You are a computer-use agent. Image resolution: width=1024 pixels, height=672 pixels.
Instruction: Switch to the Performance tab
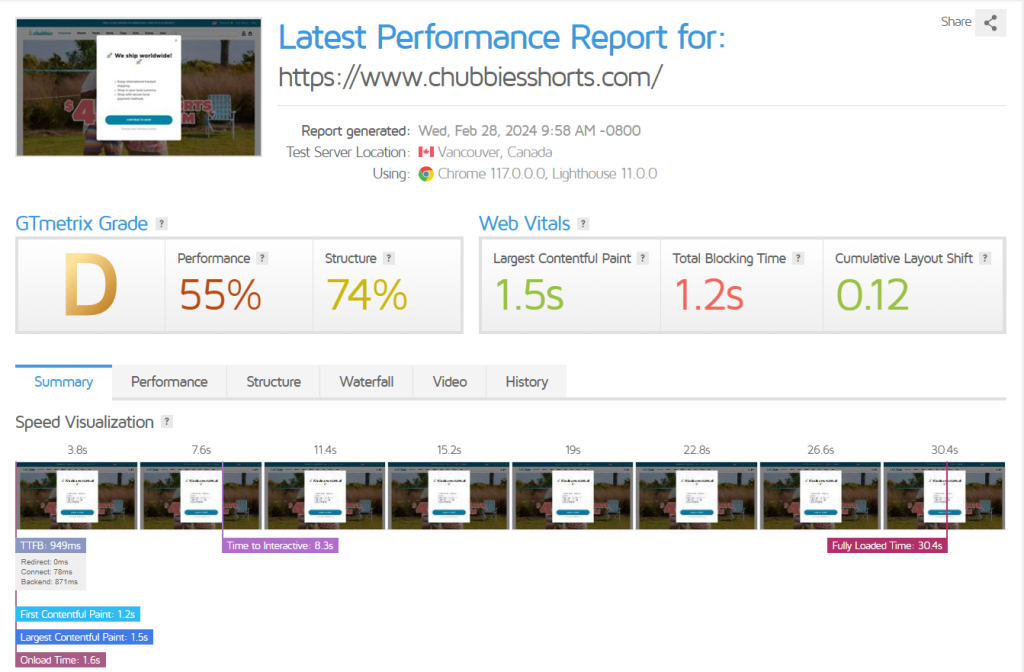coord(169,382)
